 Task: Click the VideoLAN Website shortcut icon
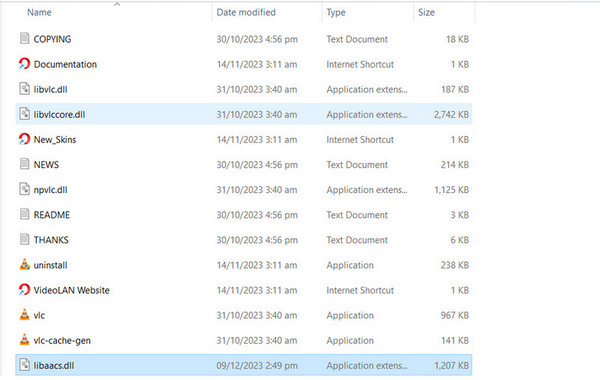[24, 290]
